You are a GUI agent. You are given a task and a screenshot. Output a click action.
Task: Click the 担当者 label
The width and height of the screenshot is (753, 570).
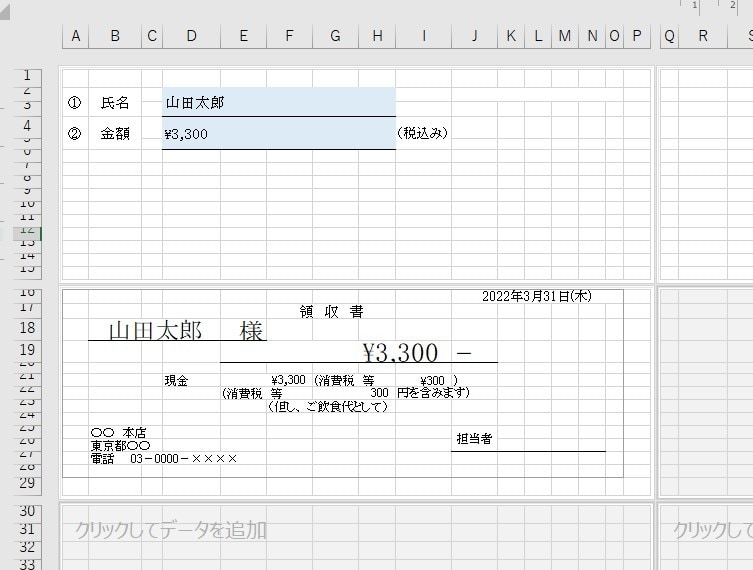click(474, 438)
